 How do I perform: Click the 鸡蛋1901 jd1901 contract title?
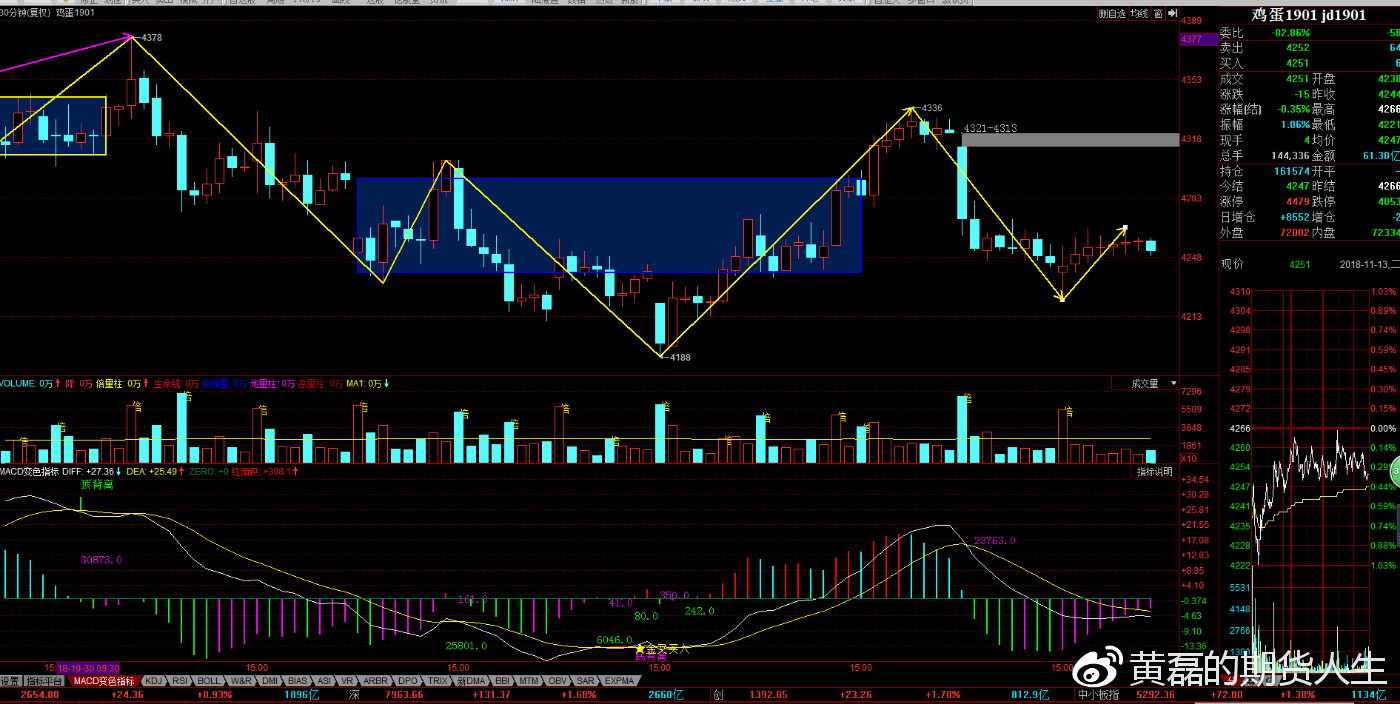[1306, 15]
